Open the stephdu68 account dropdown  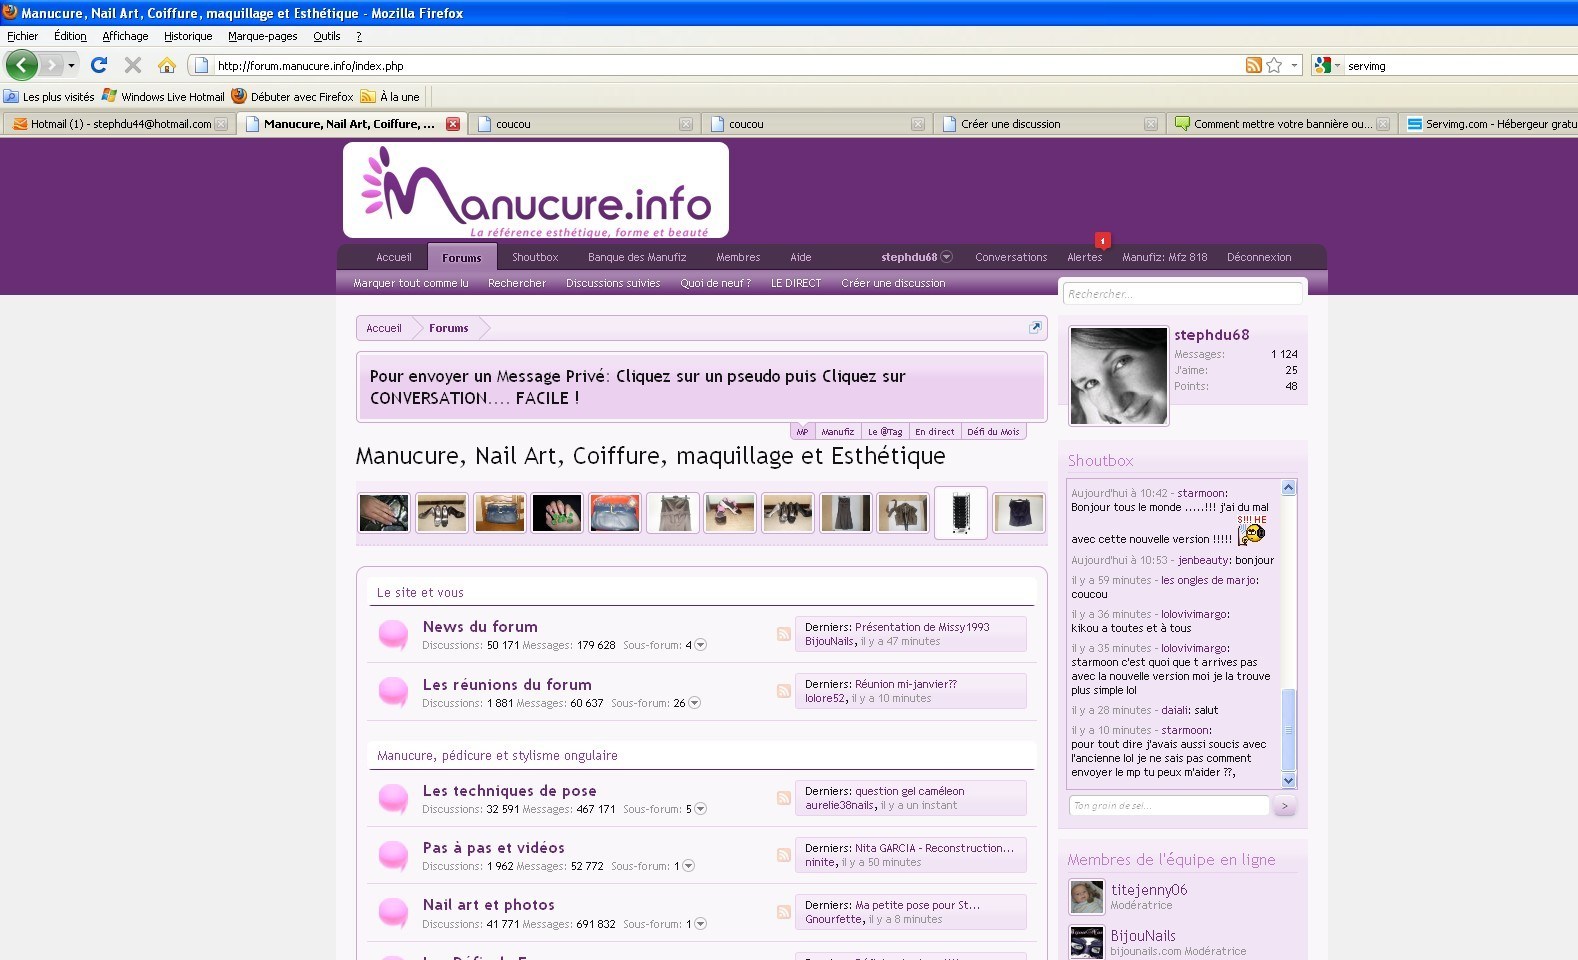click(946, 257)
